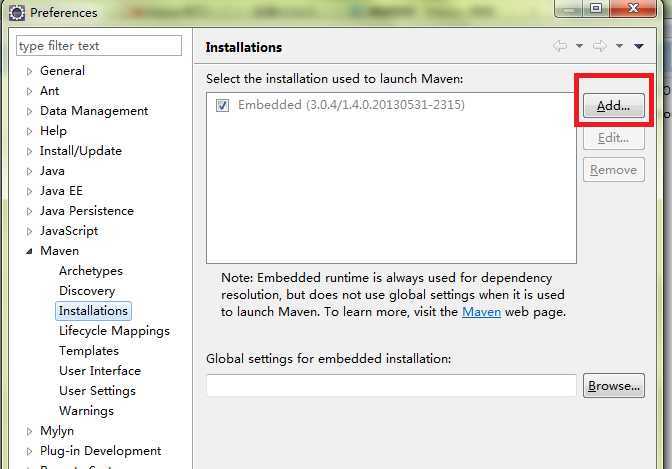Open the preferences page view menu triangle

point(639,46)
